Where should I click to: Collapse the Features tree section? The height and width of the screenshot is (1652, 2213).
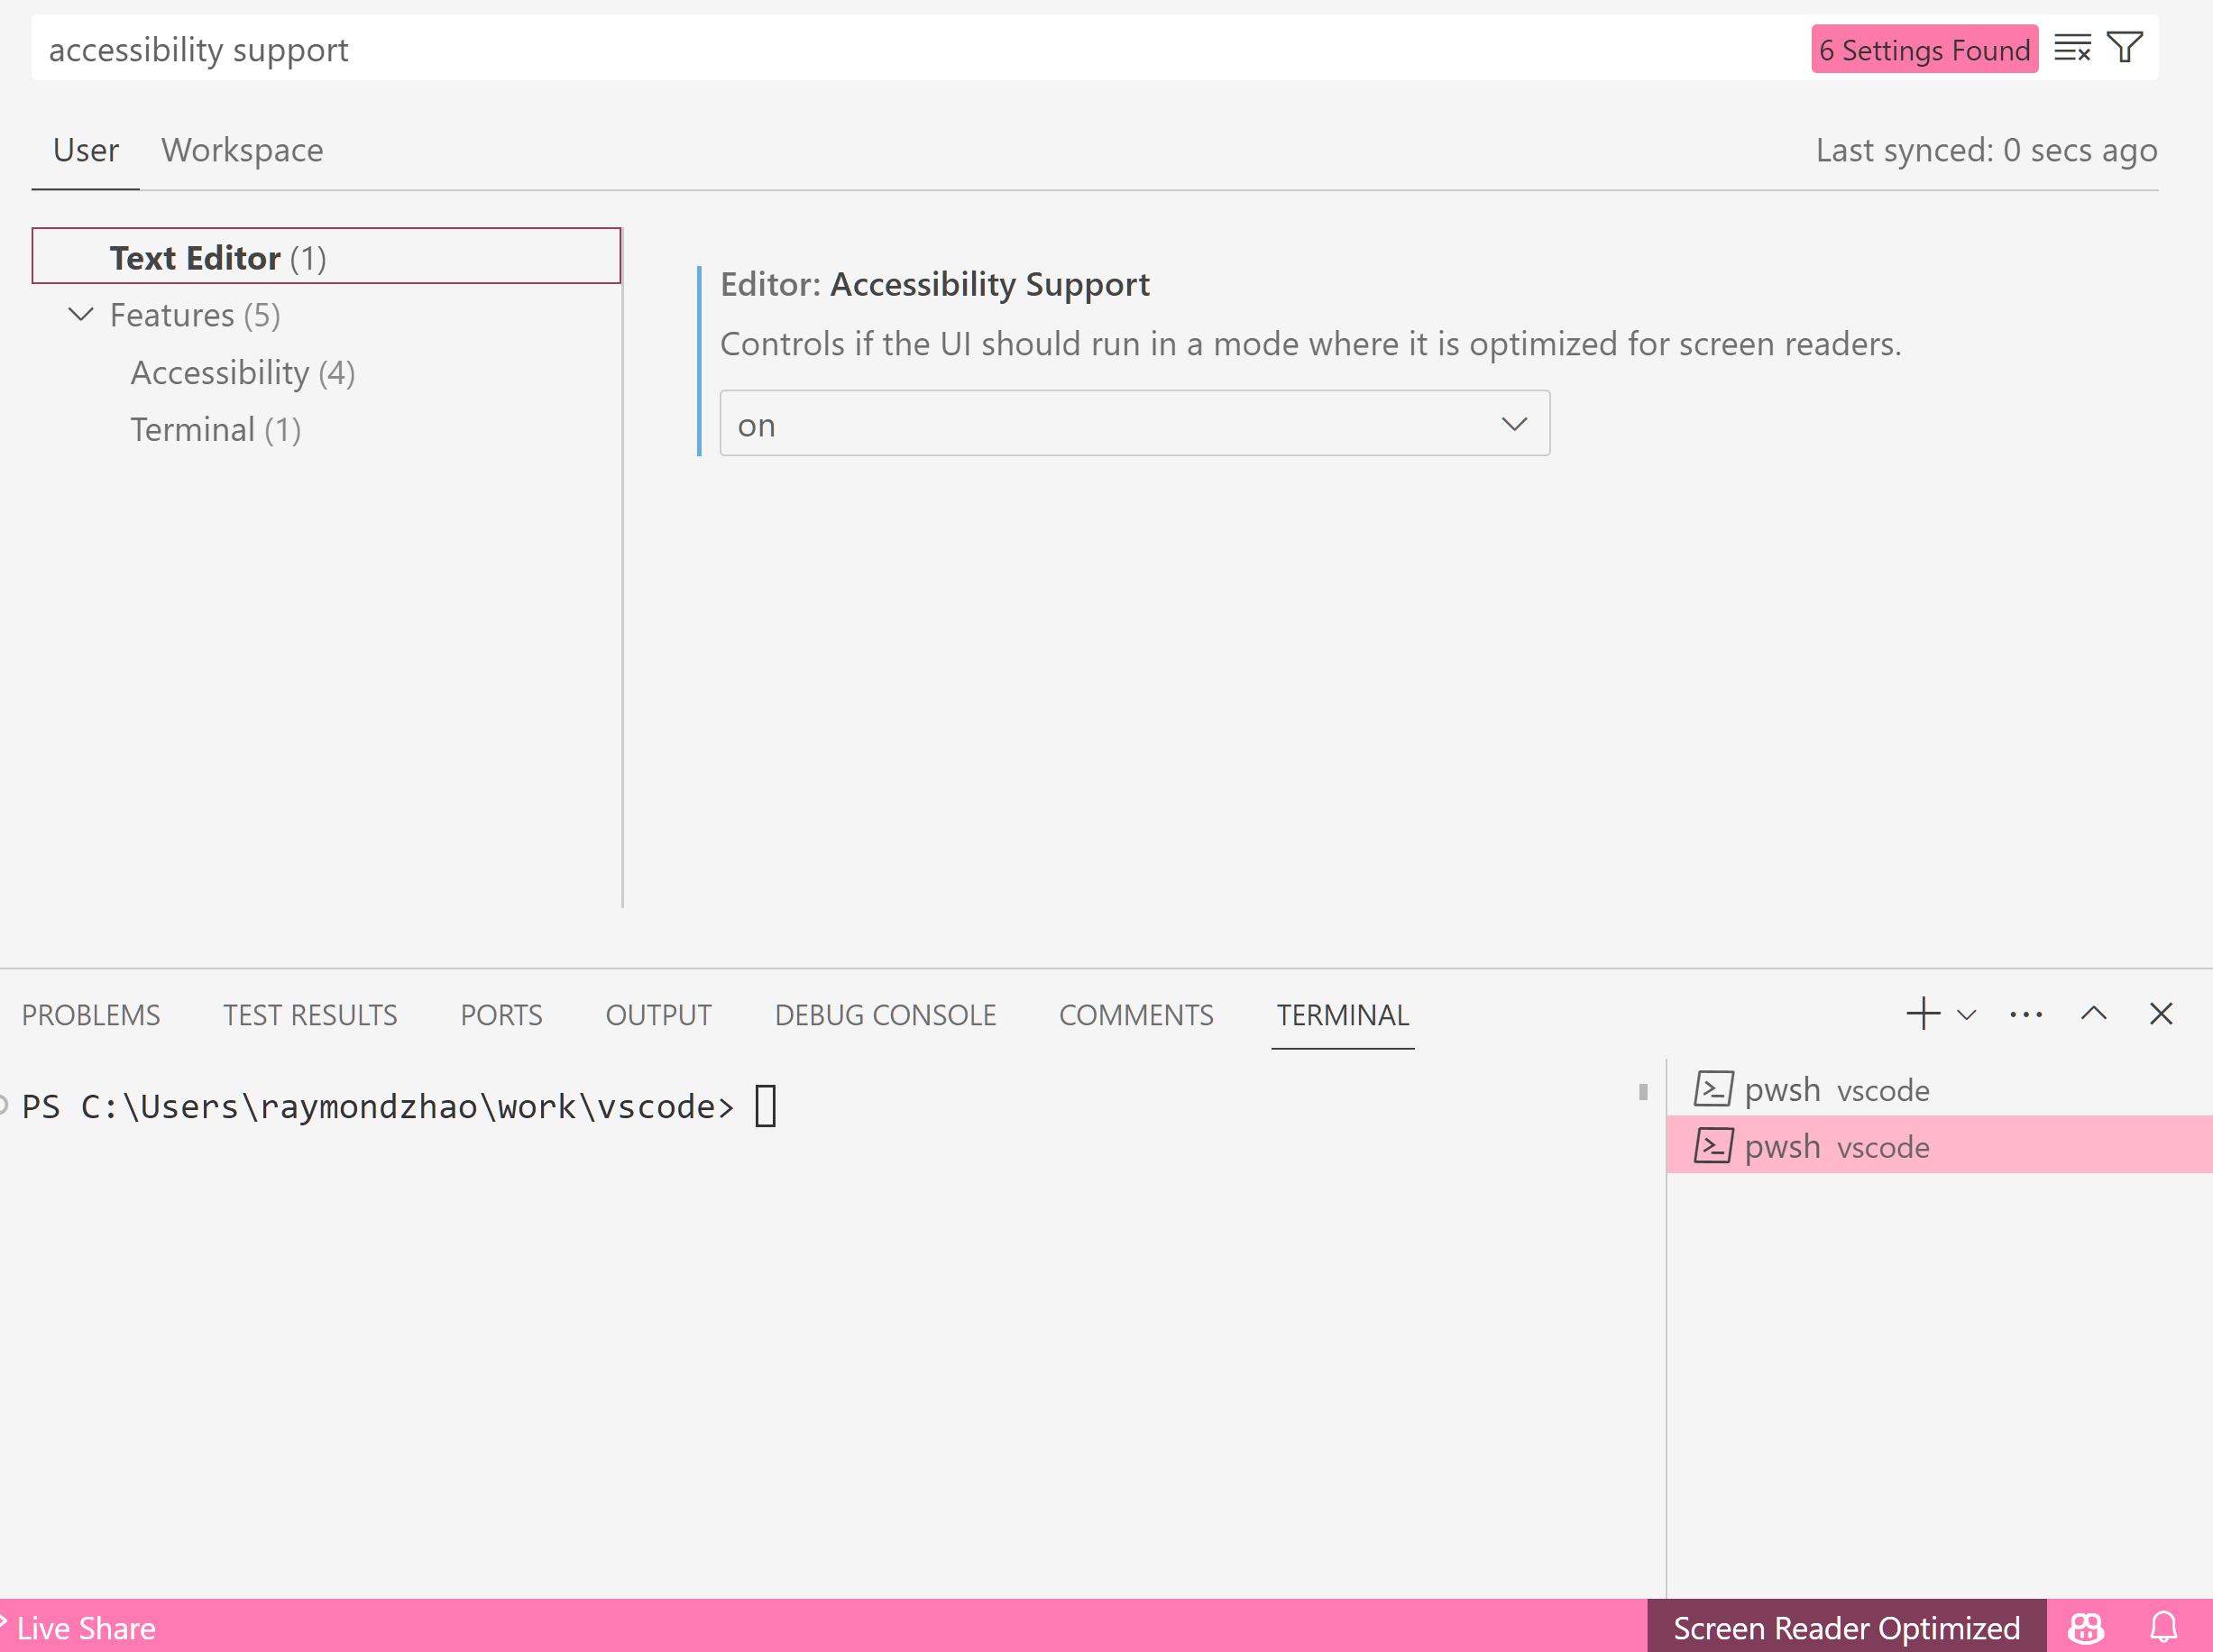pyautogui.click(x=81, y=315)
